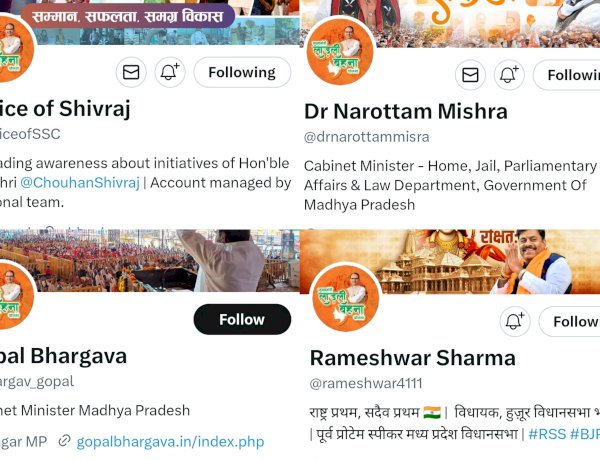This screenshot has width=600, height=460.
Task: Open Rameshwar Sharma's orange profile picture
Action: coord(346,299)
